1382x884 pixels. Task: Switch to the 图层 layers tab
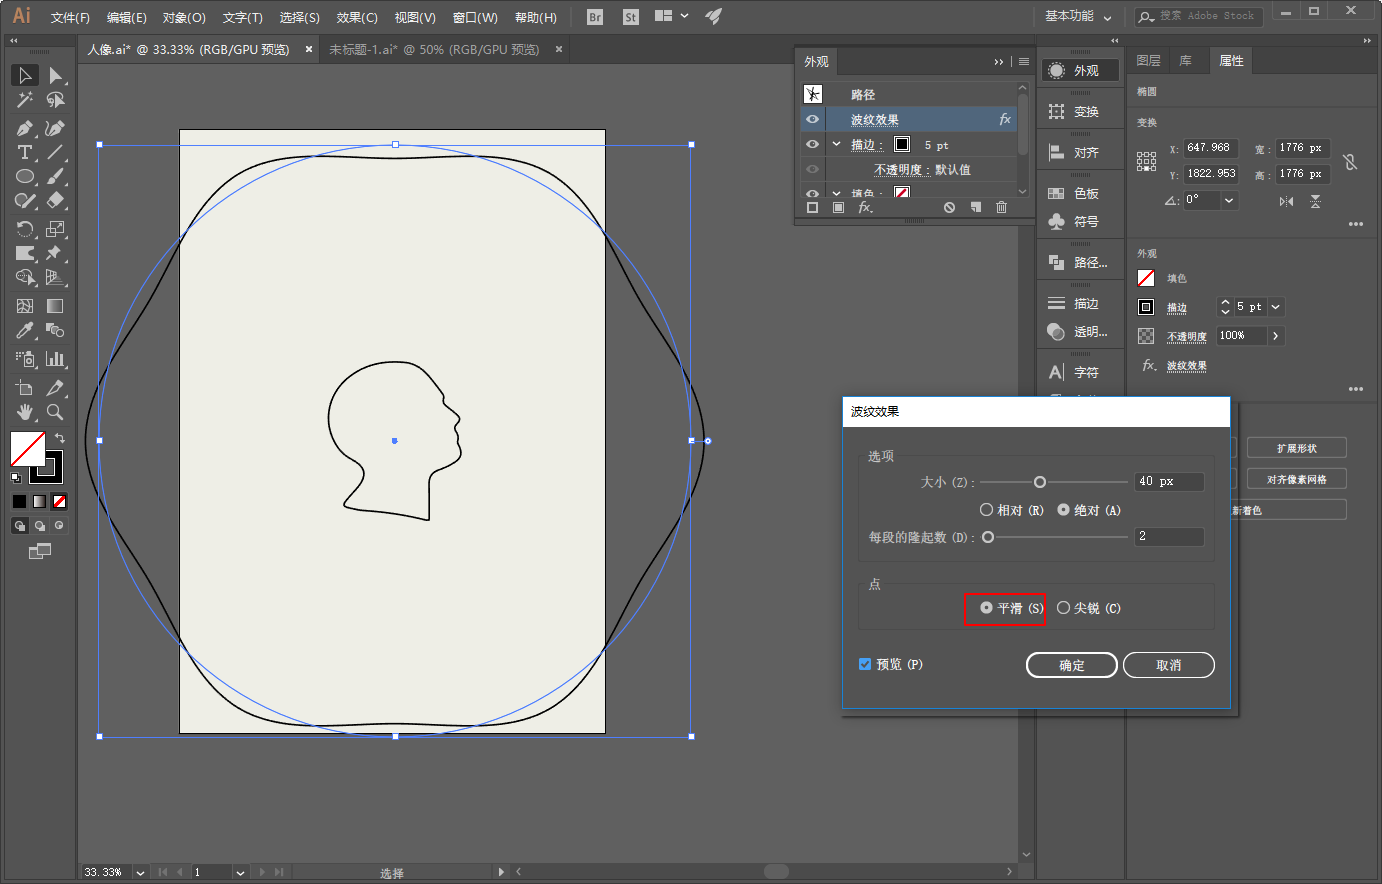pyautogui.click(x=1148, y=61)
